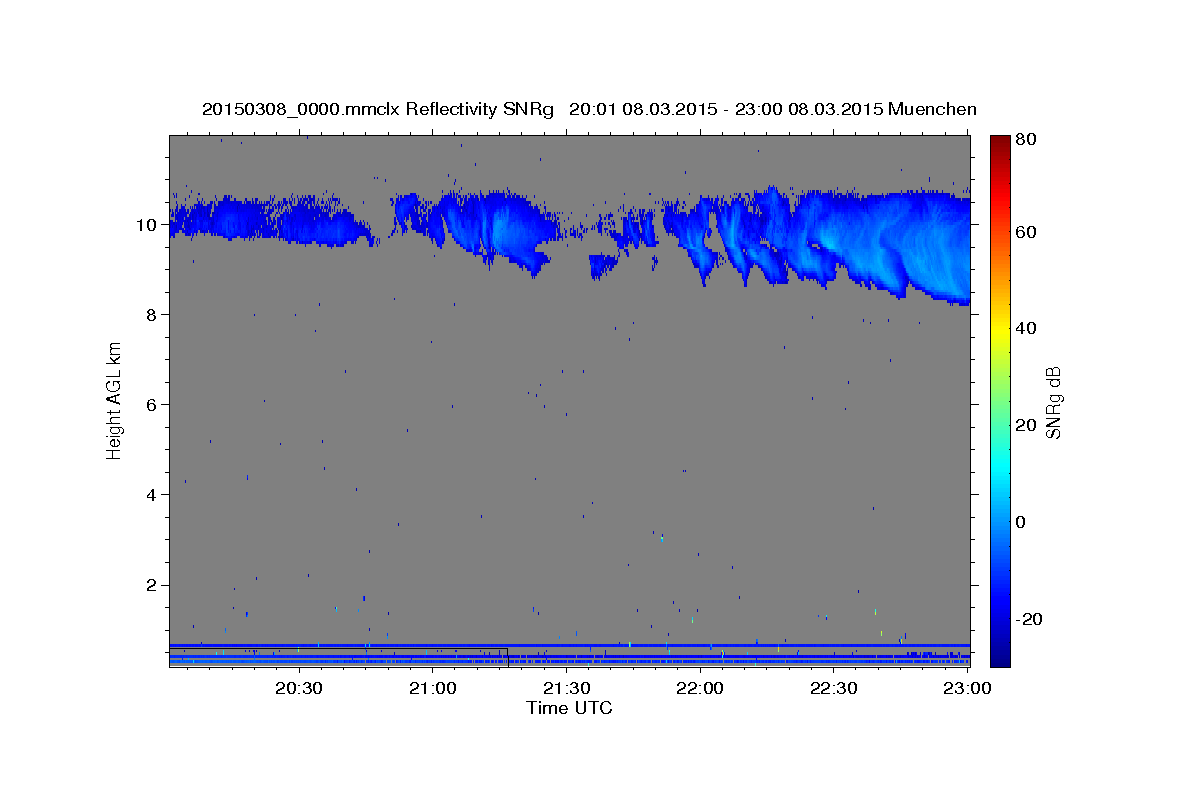Click the blue ground clutter band at plot bottom
Viewport: 1200px width, 800px height.
[x=569, y=654]
